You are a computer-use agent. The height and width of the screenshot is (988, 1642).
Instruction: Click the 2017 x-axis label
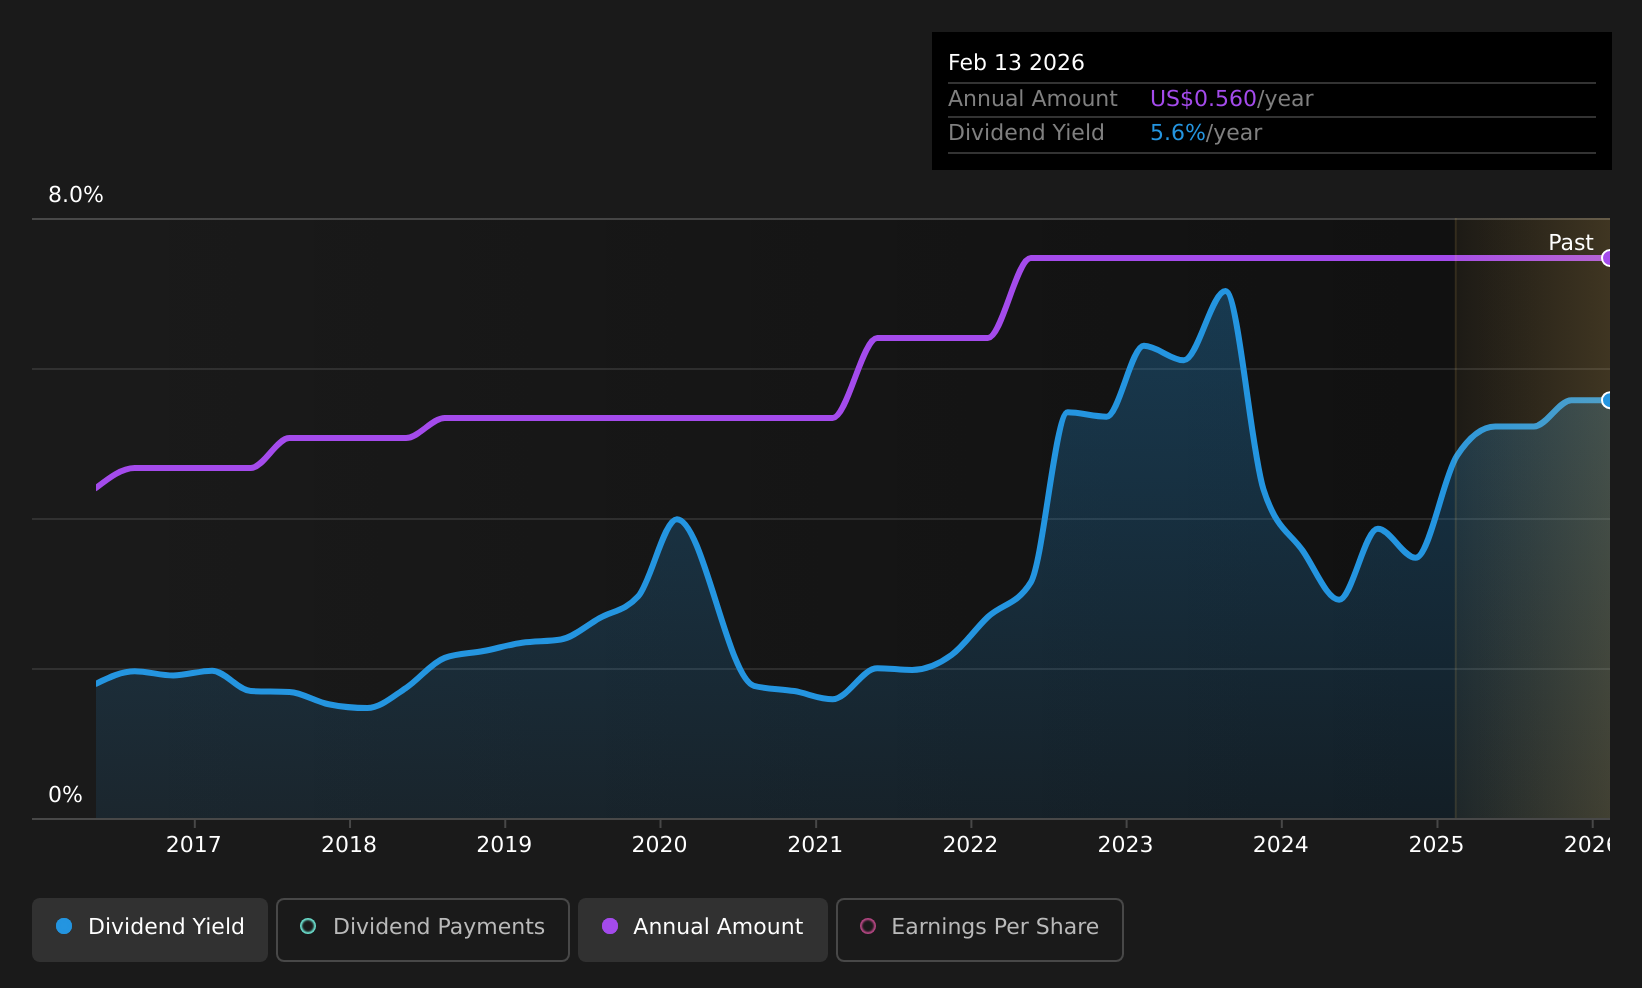(193, 845)
